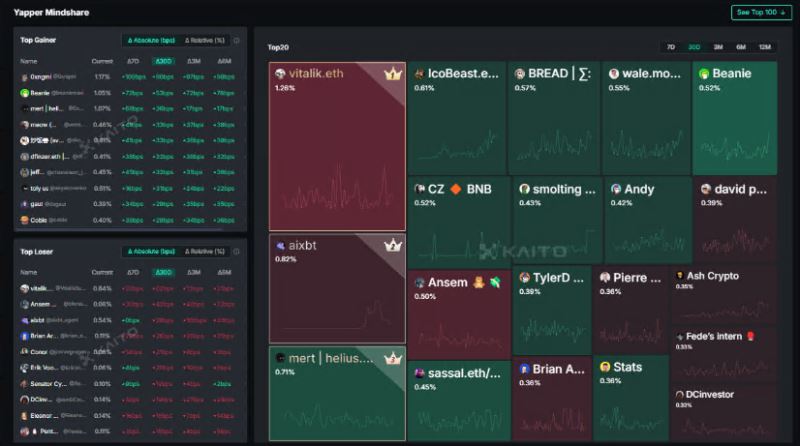800x446 pixels.
Task: Click the Stats avatar icon in the treemap
Action: 604,367
